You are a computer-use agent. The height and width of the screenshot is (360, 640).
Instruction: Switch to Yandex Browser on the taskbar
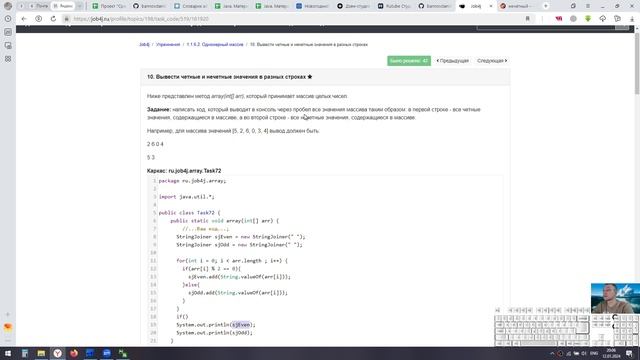click(x=58, y=353)
